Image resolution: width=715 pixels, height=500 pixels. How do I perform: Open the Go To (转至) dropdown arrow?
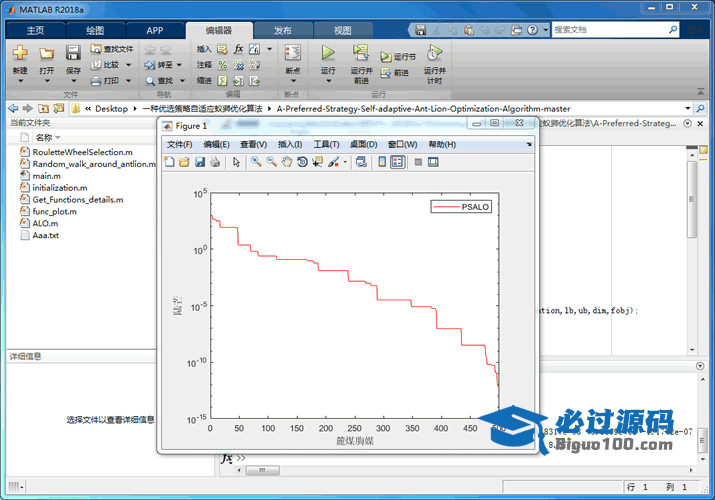point(179,65)
